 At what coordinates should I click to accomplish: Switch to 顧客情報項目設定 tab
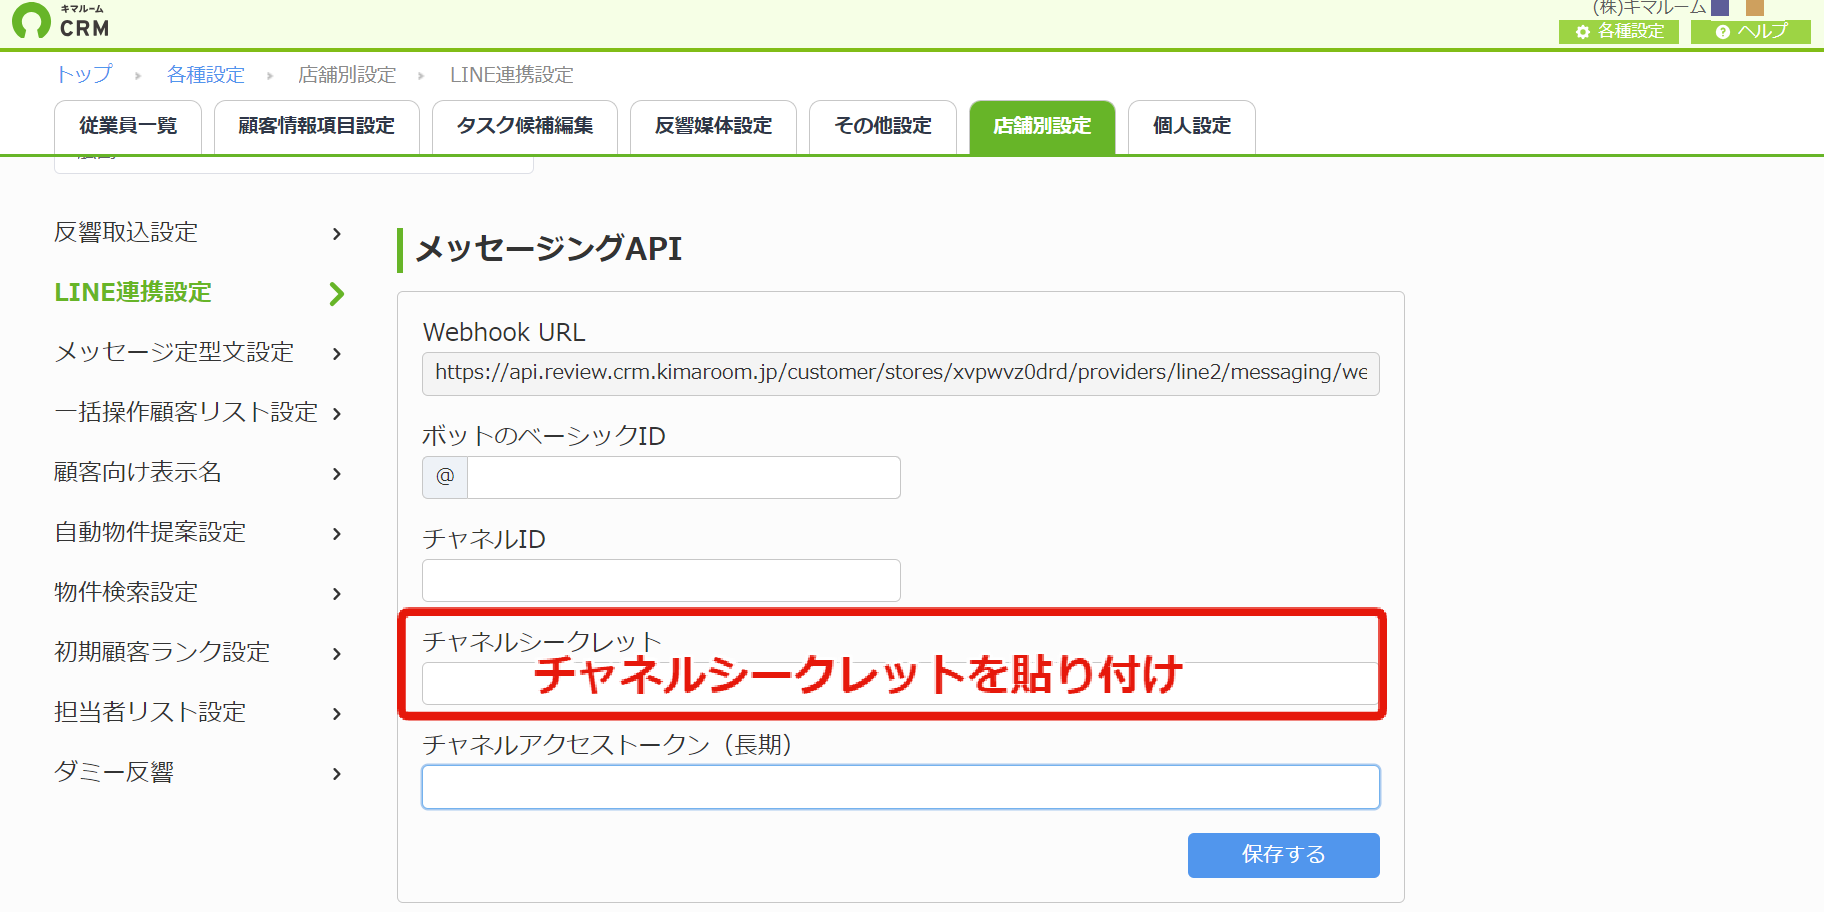coord(317,127)
